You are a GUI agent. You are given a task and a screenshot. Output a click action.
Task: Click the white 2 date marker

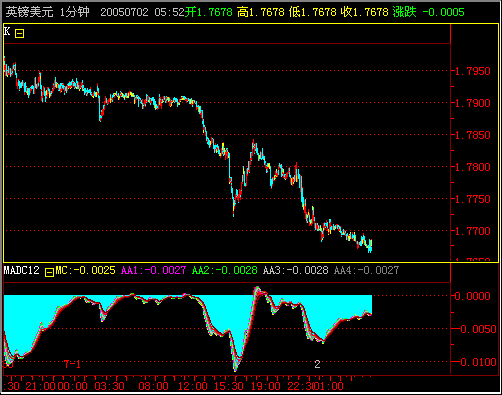coord(317,364)
